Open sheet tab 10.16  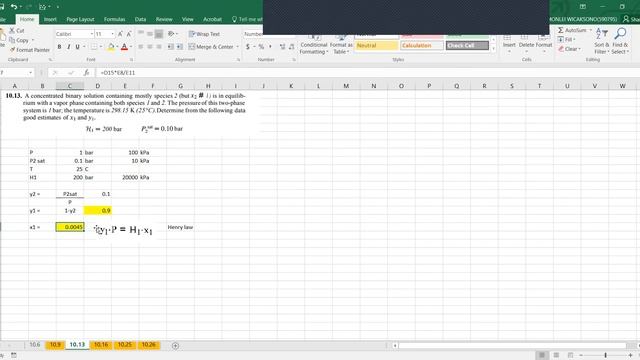click(101, 345)
